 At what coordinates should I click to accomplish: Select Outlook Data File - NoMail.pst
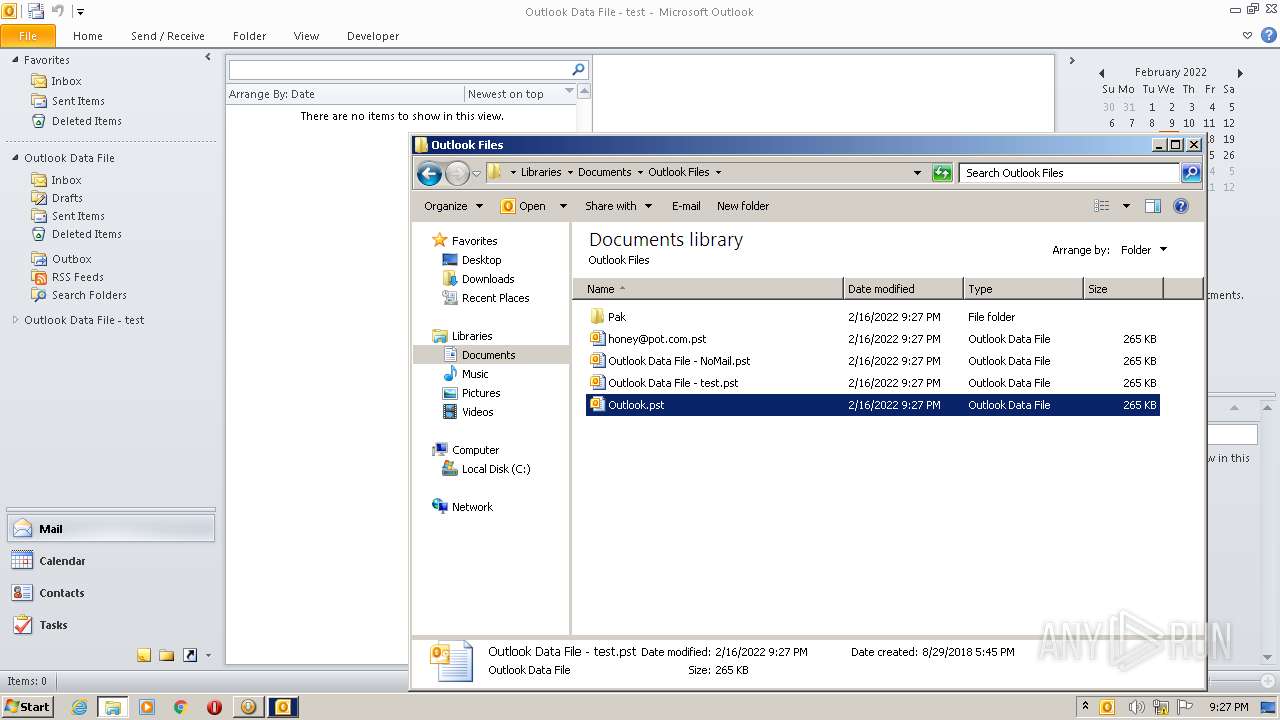872,361
